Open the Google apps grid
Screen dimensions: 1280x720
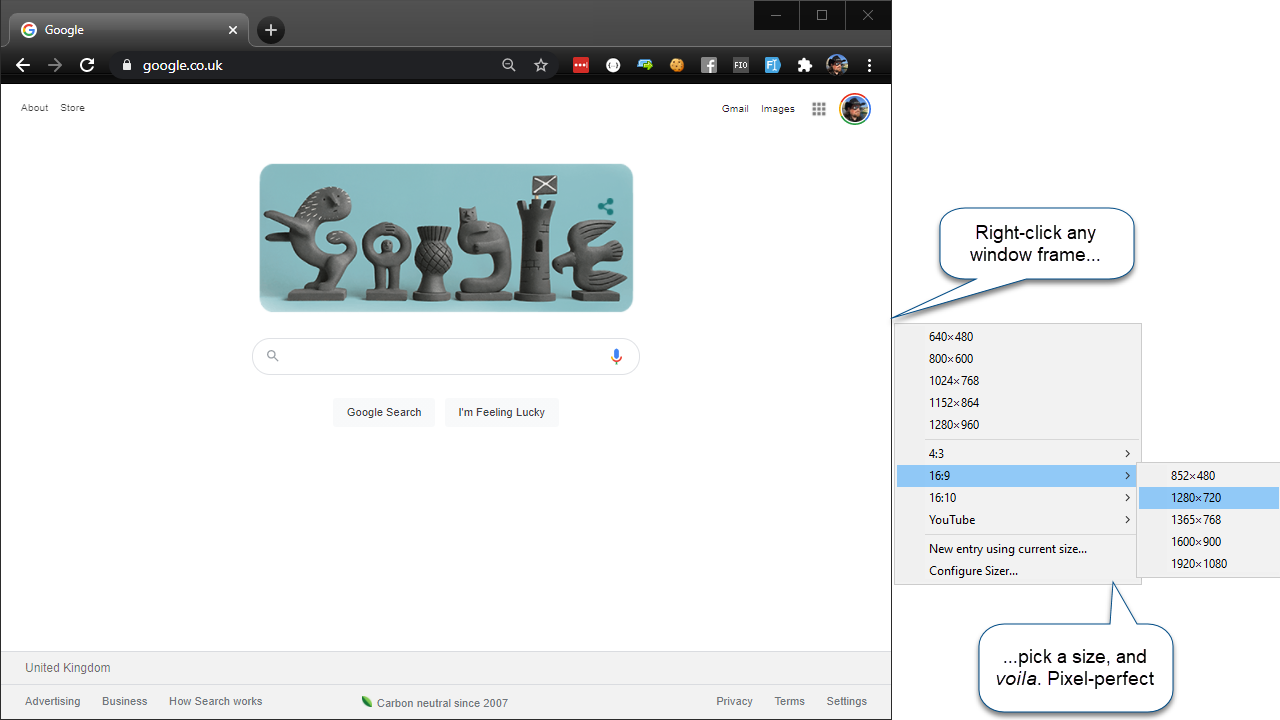819,109
